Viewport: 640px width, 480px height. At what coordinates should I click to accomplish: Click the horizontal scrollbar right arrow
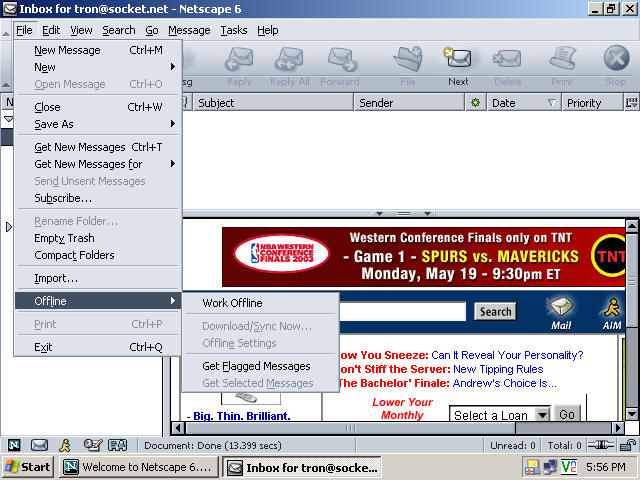pyautogui.click(x=618, y=428)
